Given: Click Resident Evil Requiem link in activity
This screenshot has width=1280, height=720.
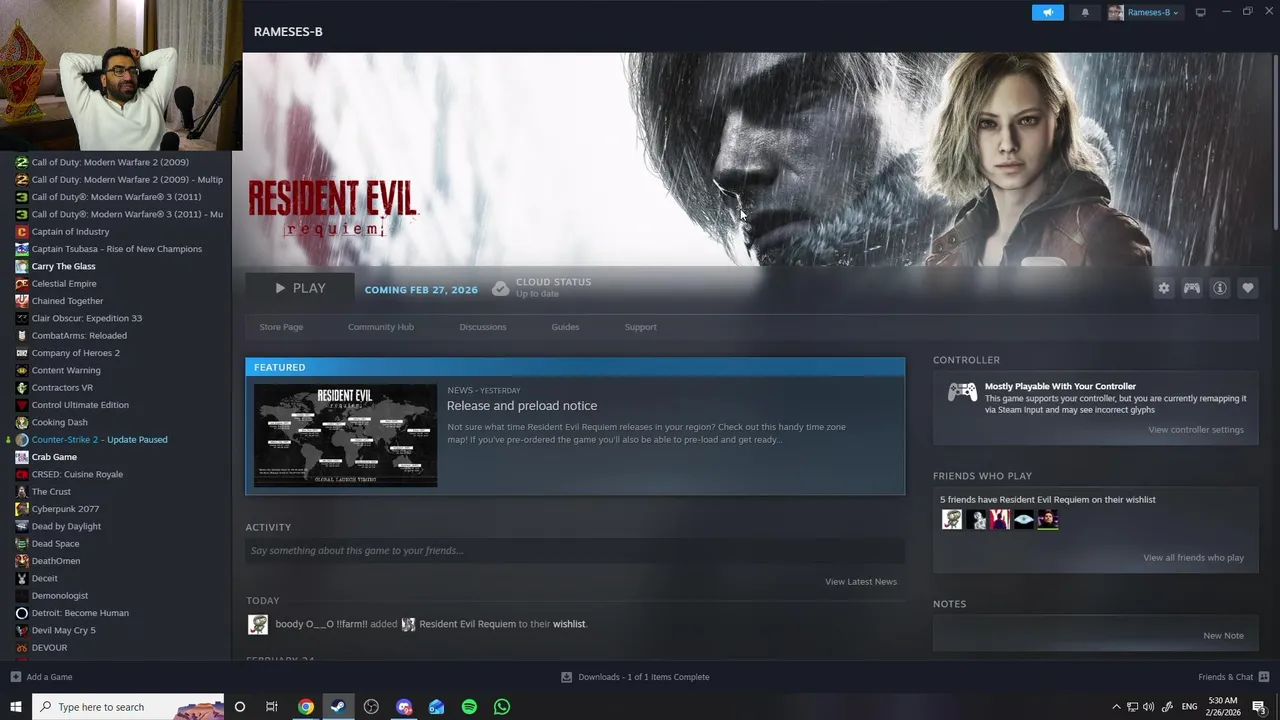Looking at the screenshot, I should point(467,624).
